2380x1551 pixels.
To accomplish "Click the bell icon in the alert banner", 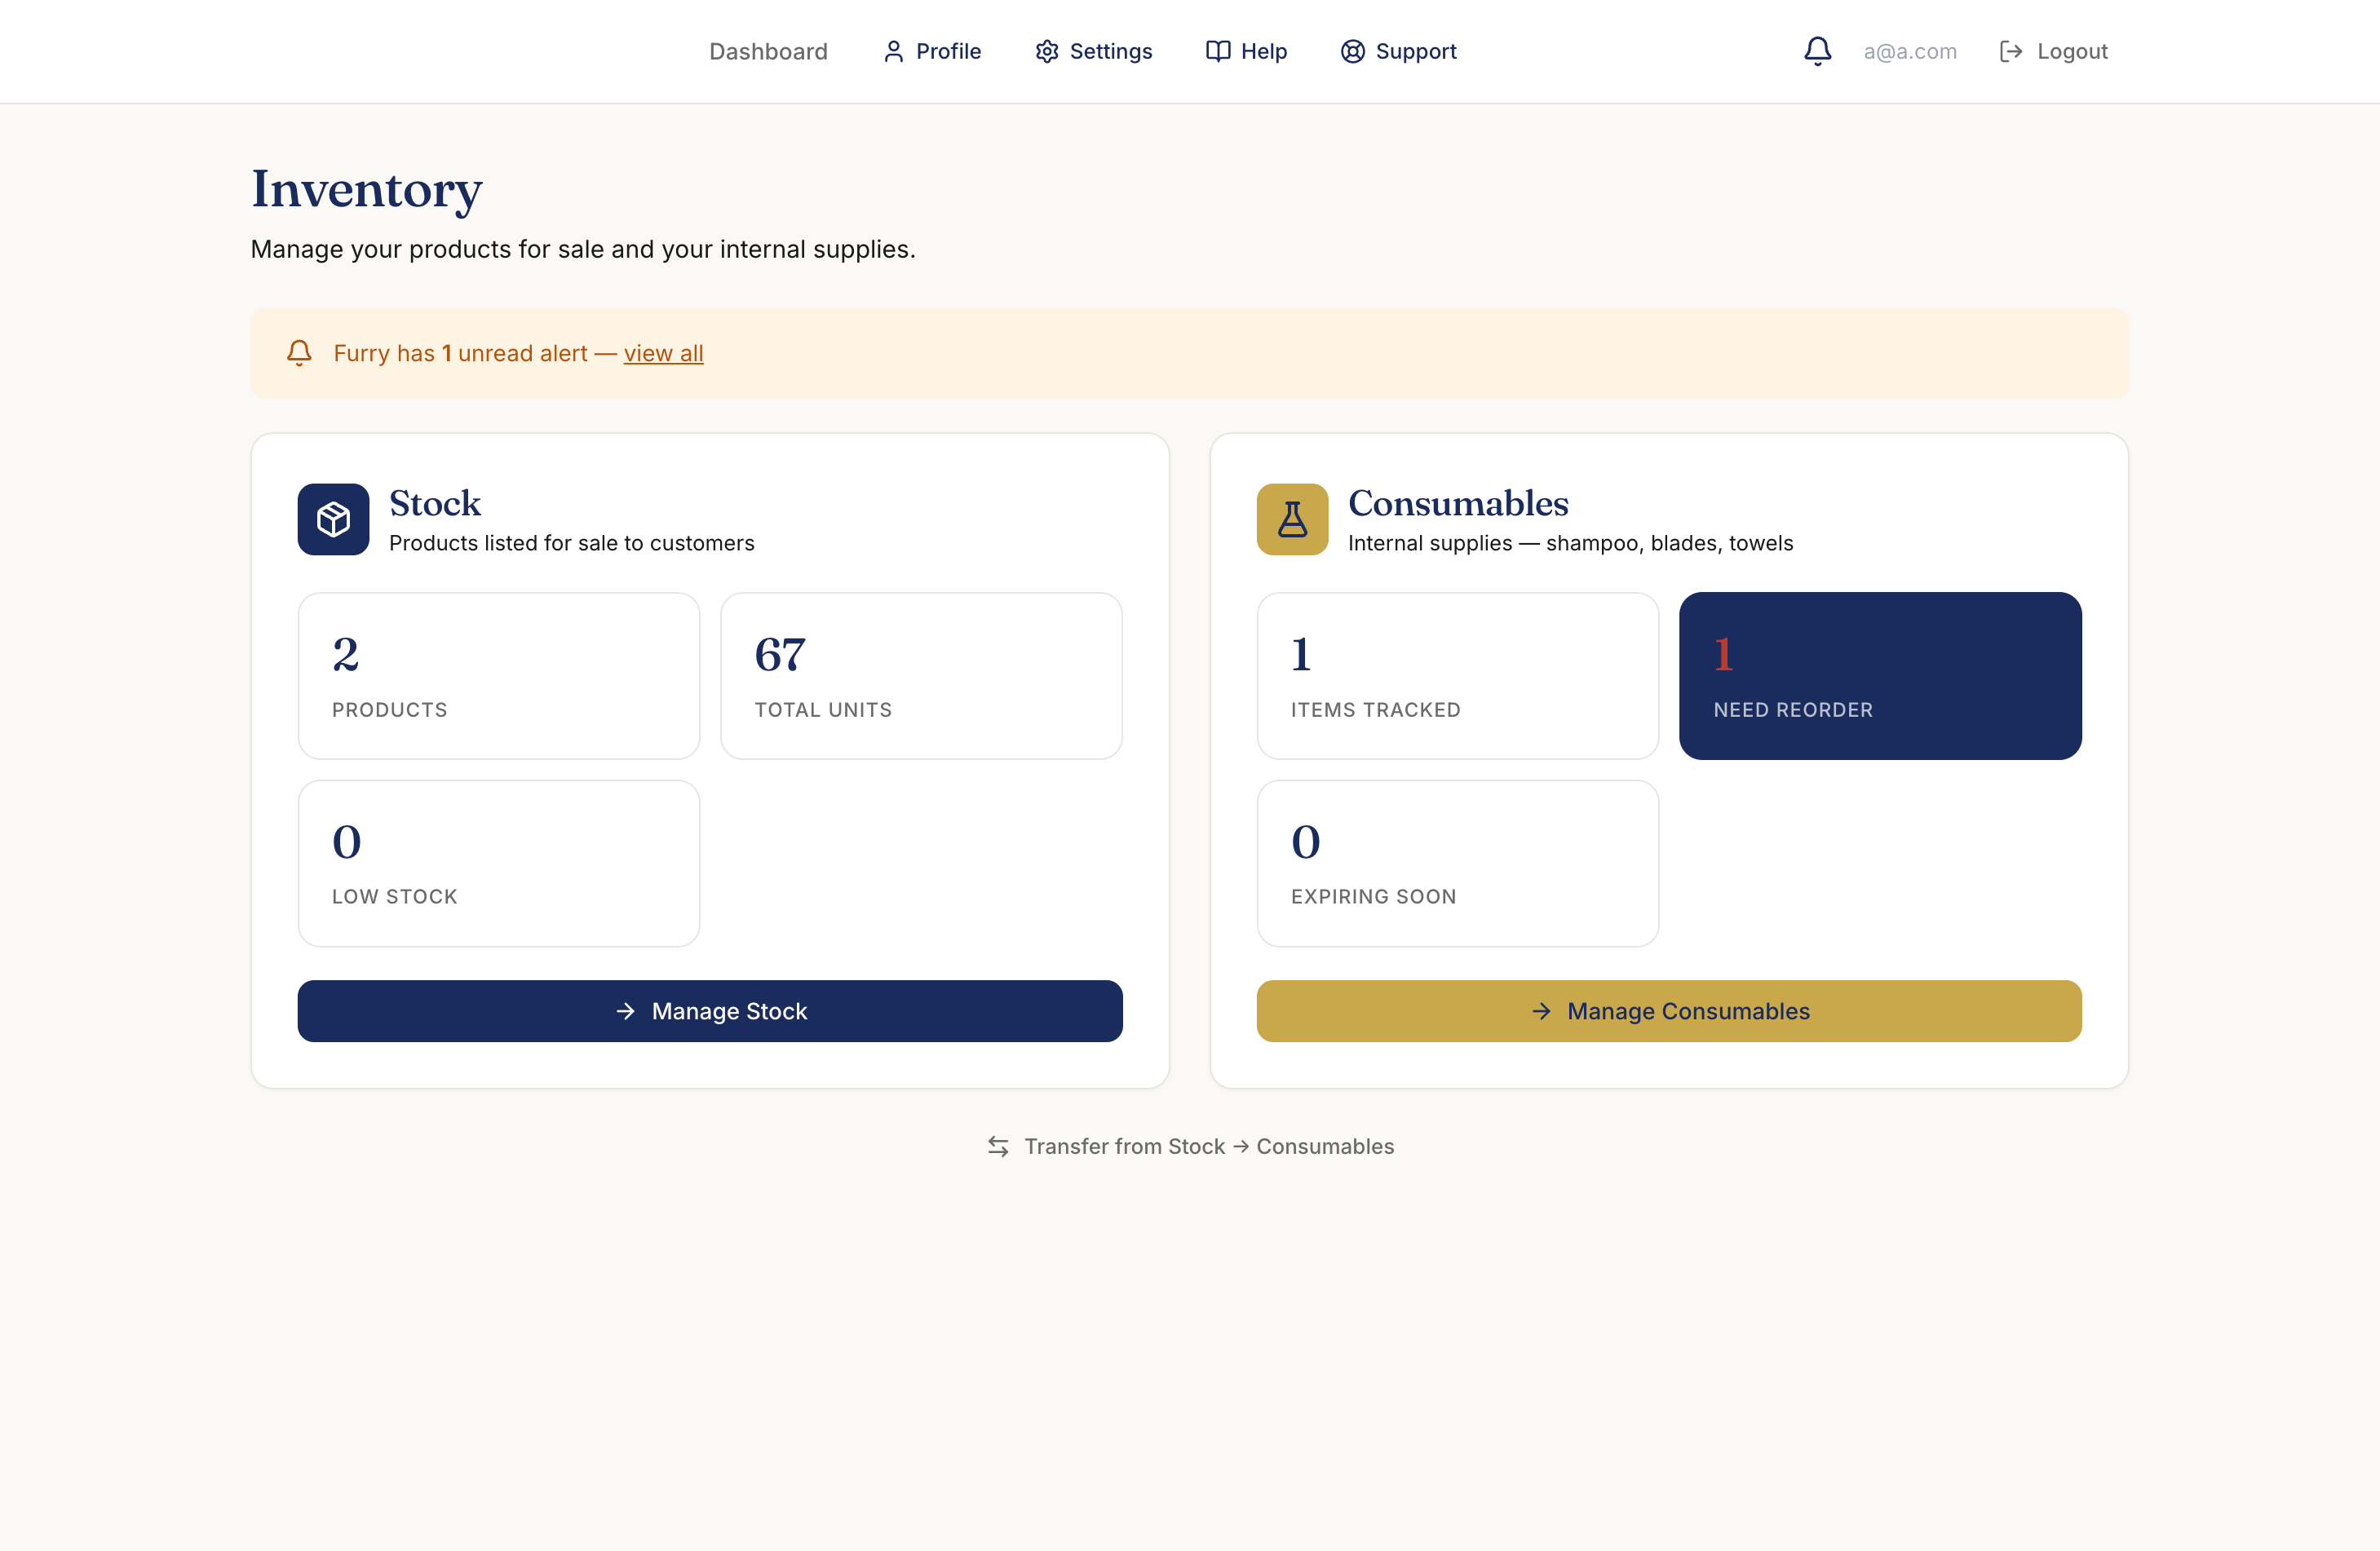I will 299,353.
